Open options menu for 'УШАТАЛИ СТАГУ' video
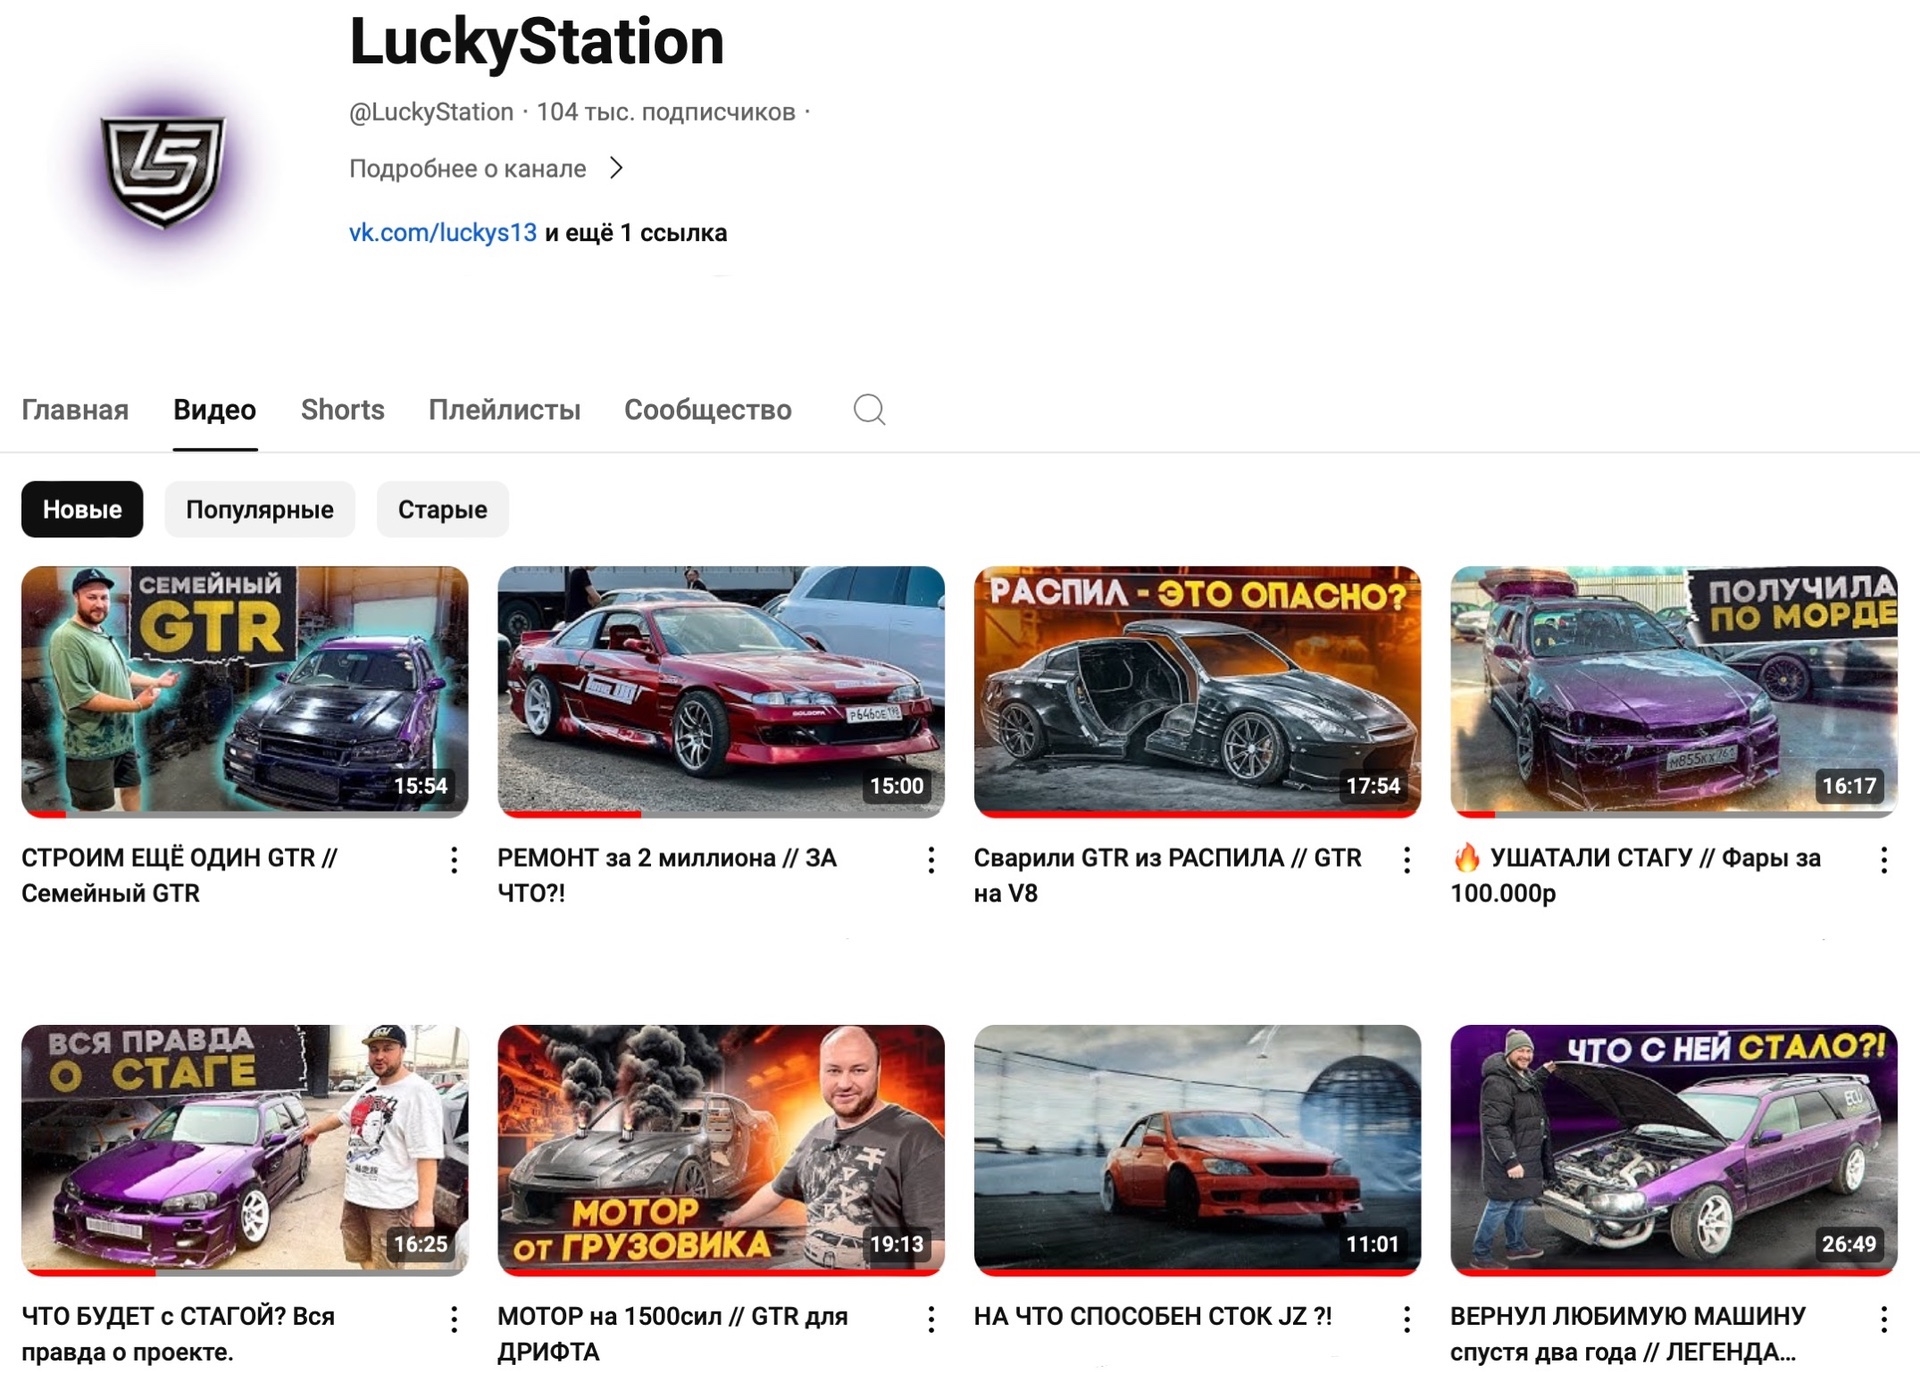 1884,860
